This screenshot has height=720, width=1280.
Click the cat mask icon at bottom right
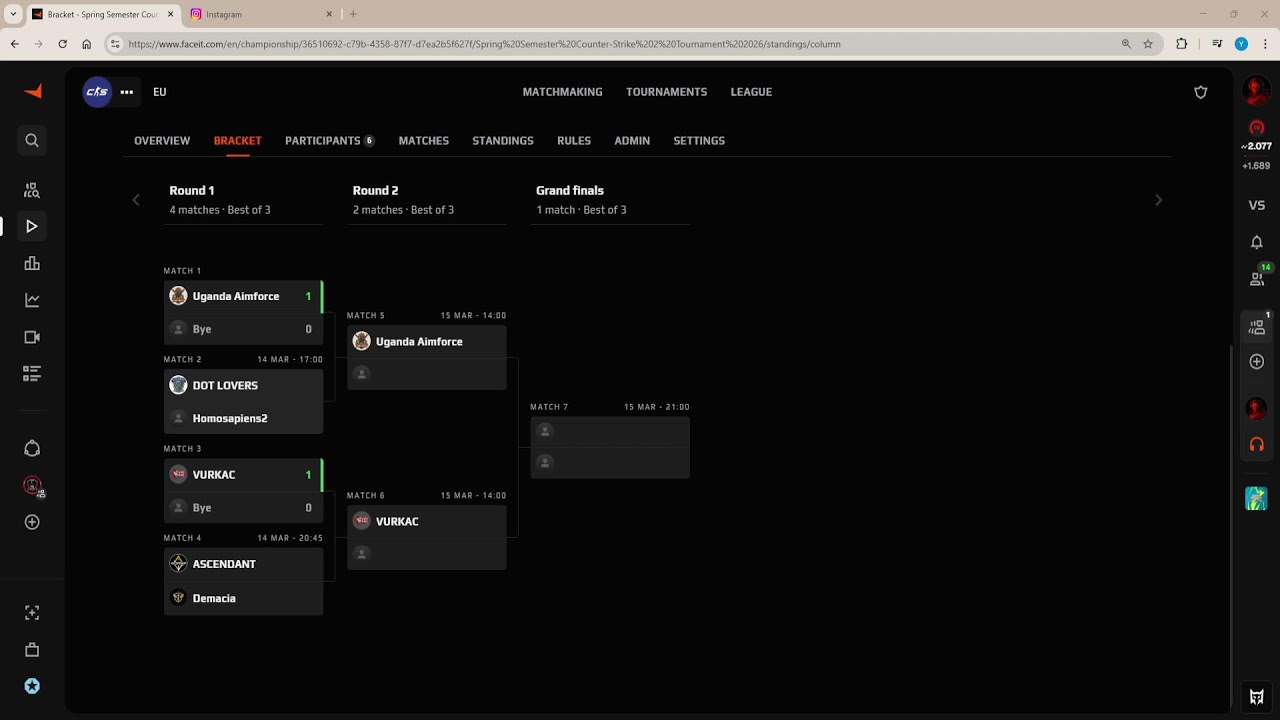1257,697
